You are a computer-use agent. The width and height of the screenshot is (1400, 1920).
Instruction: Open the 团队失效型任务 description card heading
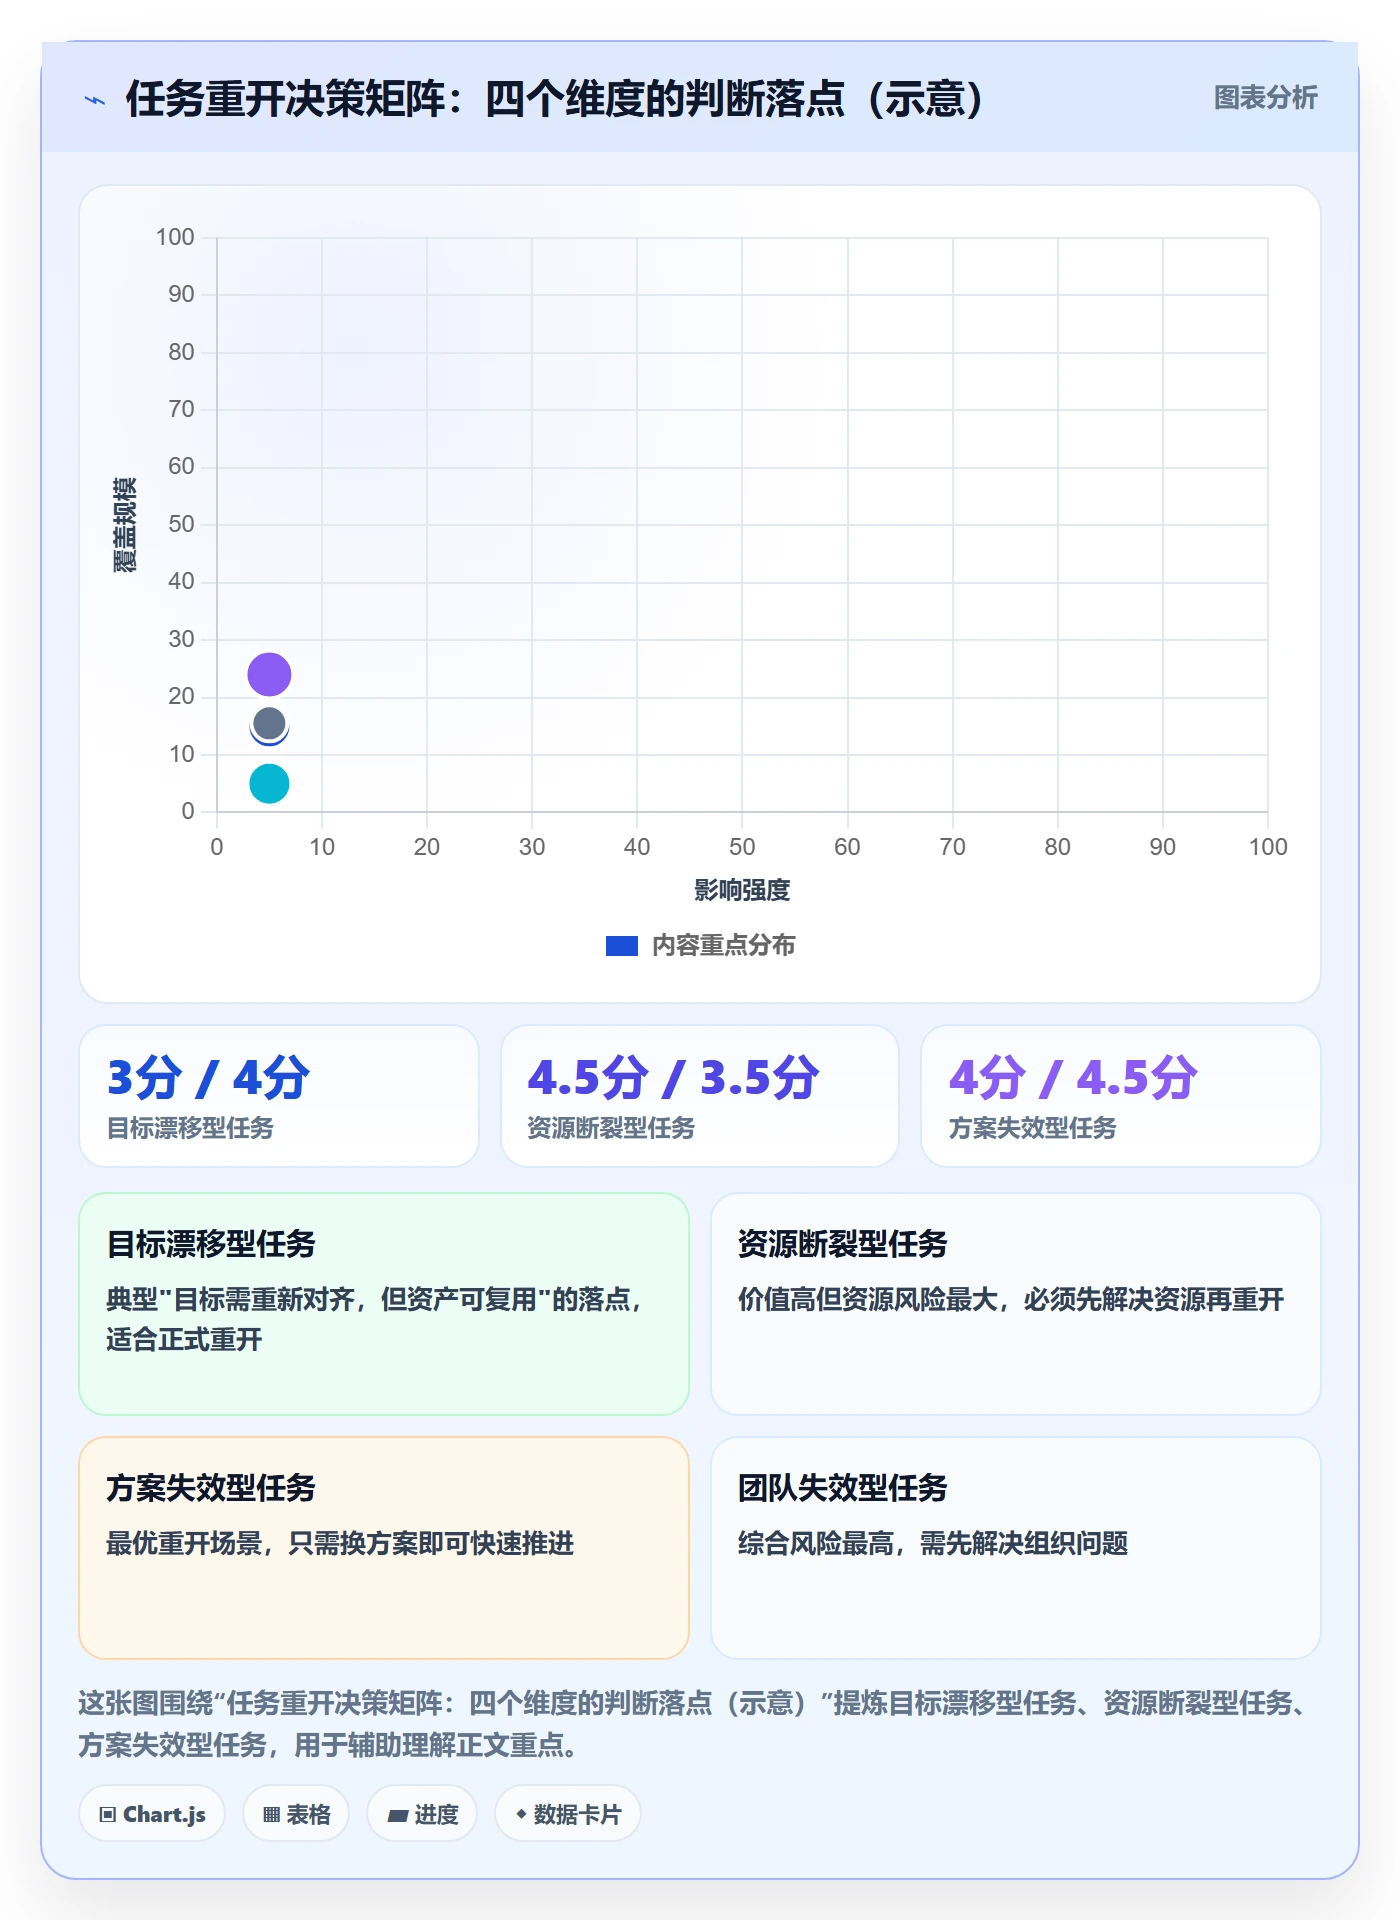[842, 1488]
